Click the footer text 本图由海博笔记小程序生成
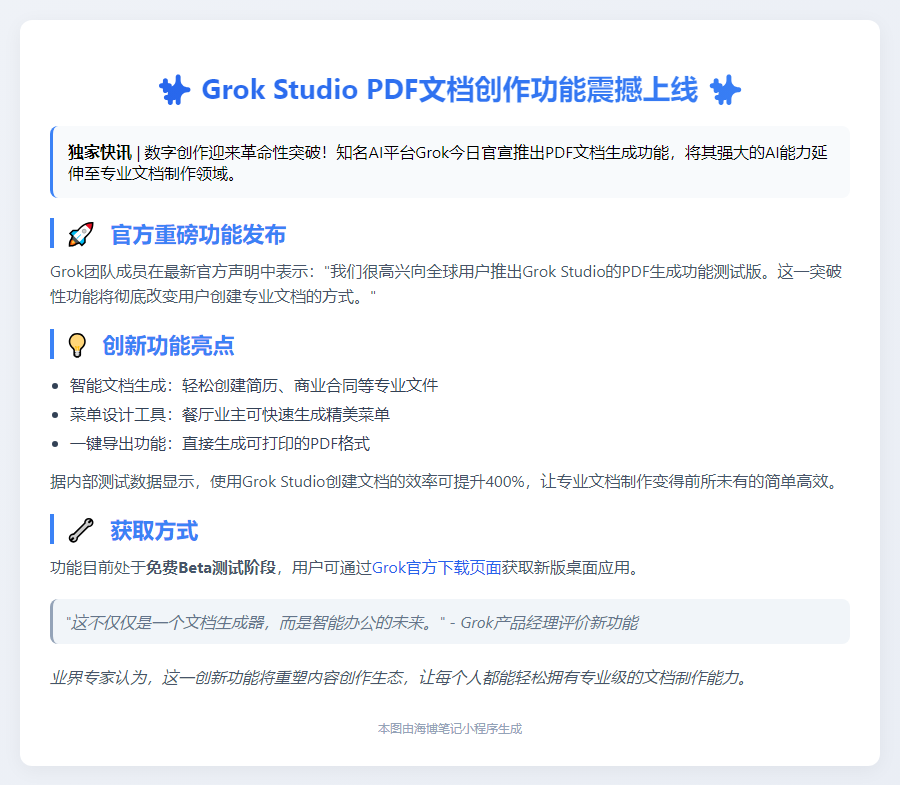The width and height of the screenshot is (900, 785). tap(450, 729)
